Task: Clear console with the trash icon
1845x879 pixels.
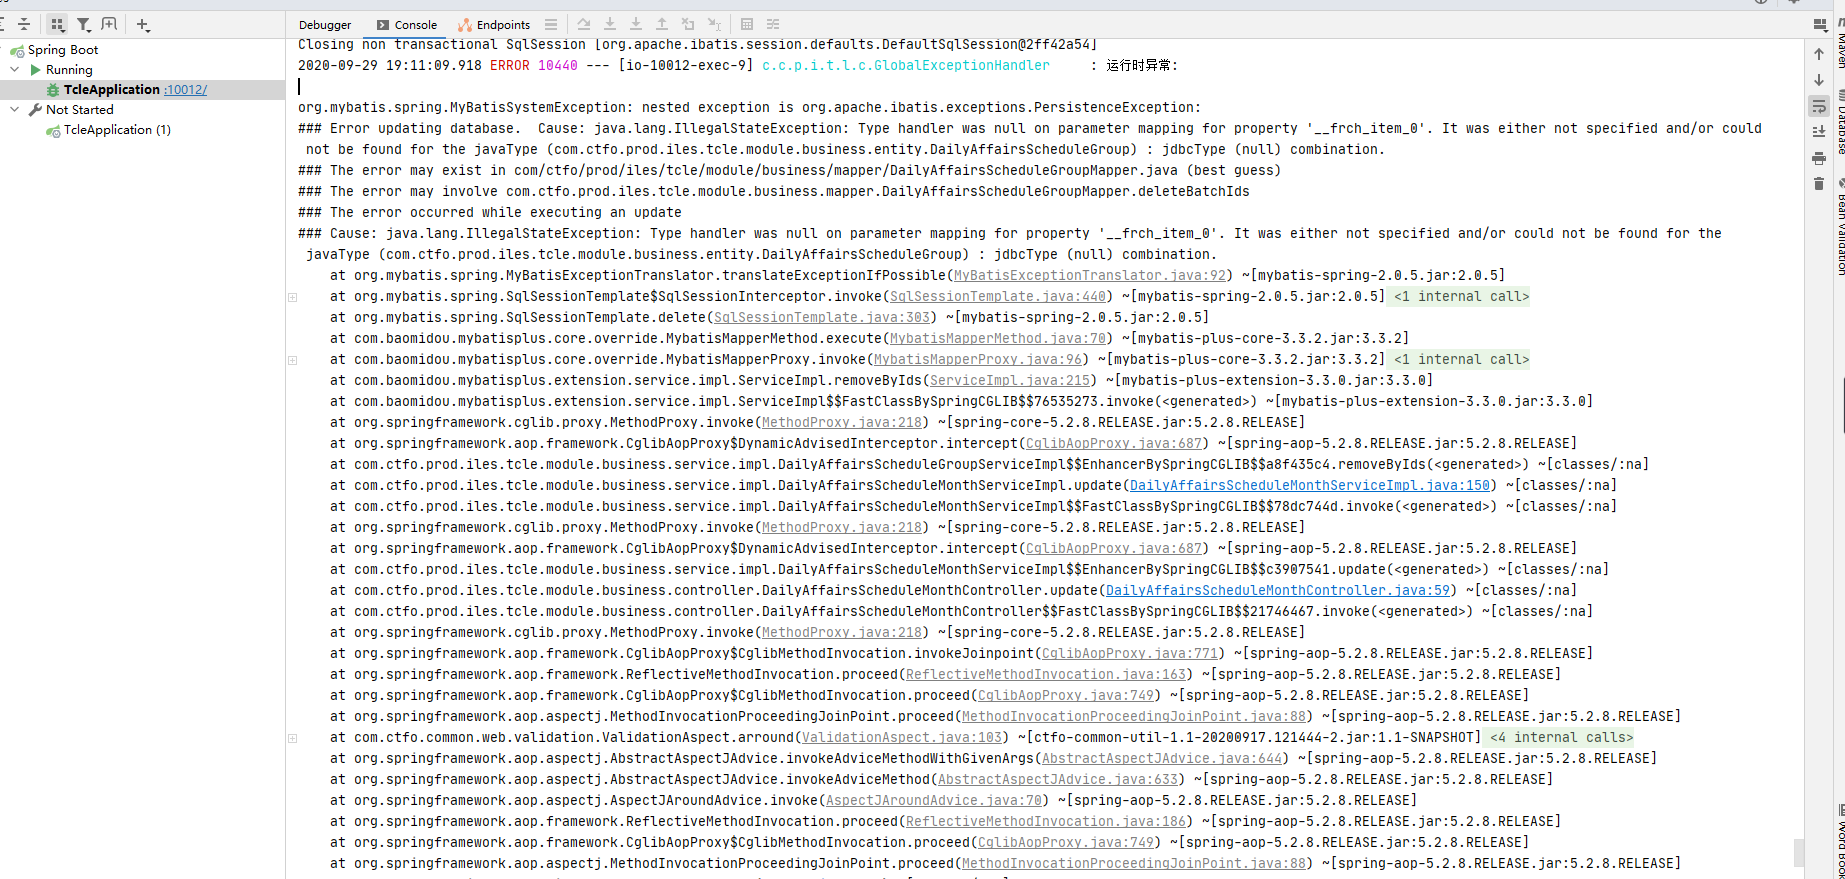Action: point(1819,184)
